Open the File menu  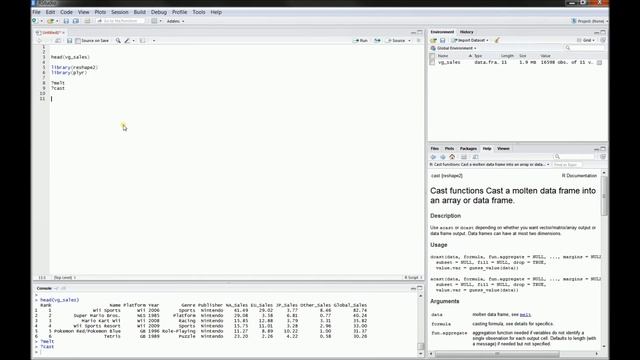36,12
